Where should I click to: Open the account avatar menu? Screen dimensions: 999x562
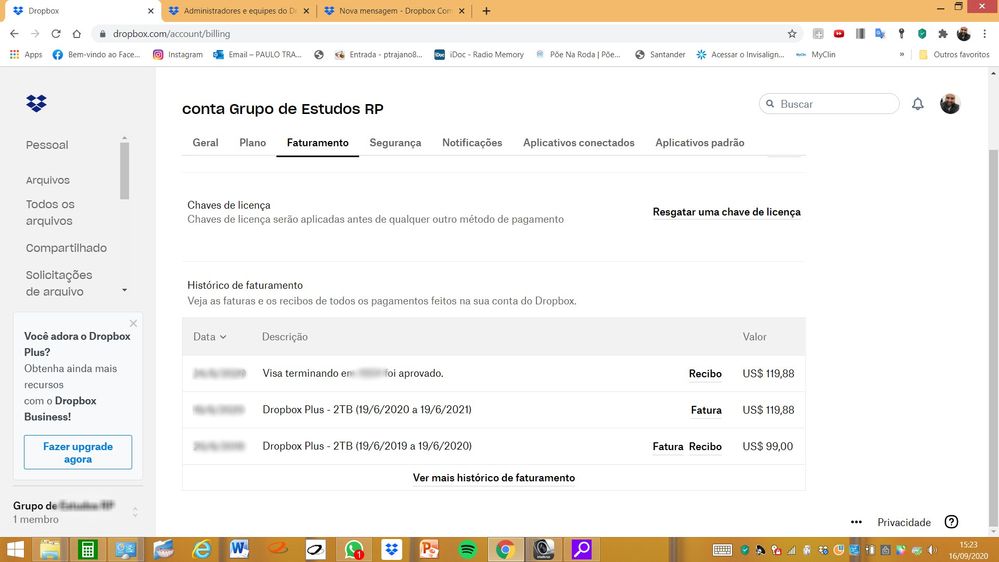[950, 104]
